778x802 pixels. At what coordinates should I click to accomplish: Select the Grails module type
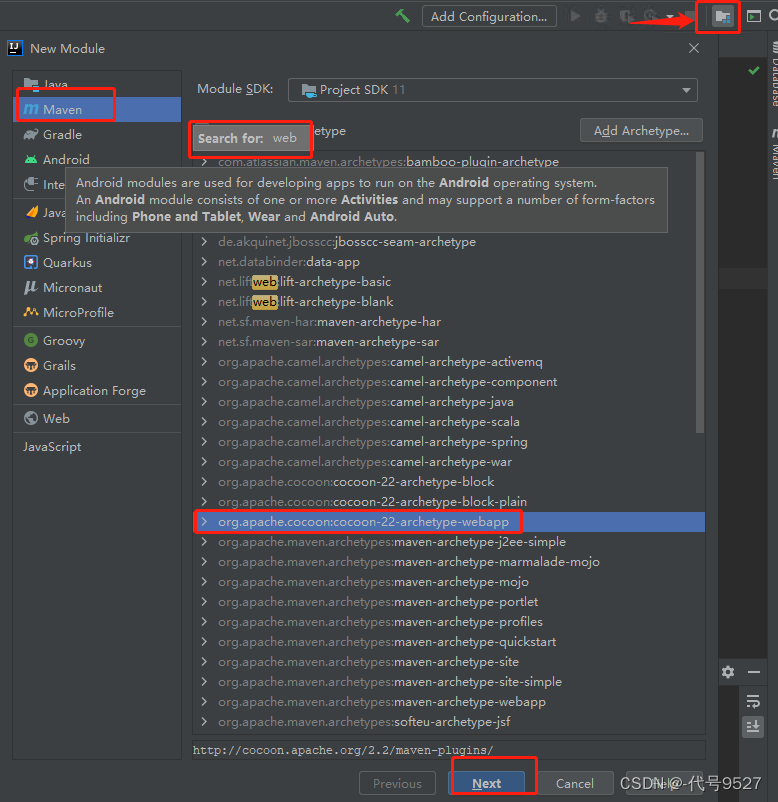[97, 366]
